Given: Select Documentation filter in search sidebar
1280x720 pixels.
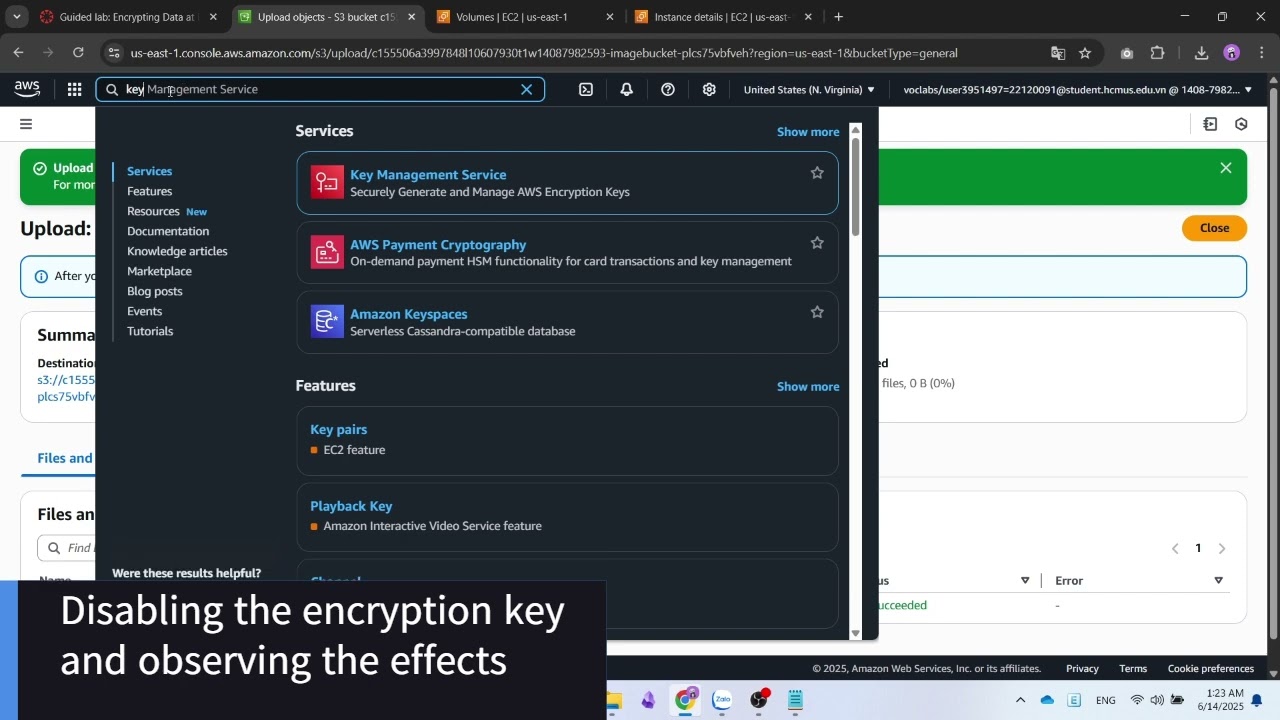Looking at the screenshot, I should (168, 231).
